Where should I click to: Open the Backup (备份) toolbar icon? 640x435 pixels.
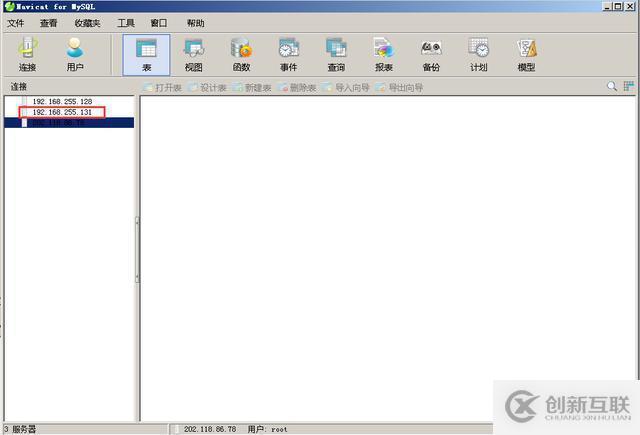(431, 55)
